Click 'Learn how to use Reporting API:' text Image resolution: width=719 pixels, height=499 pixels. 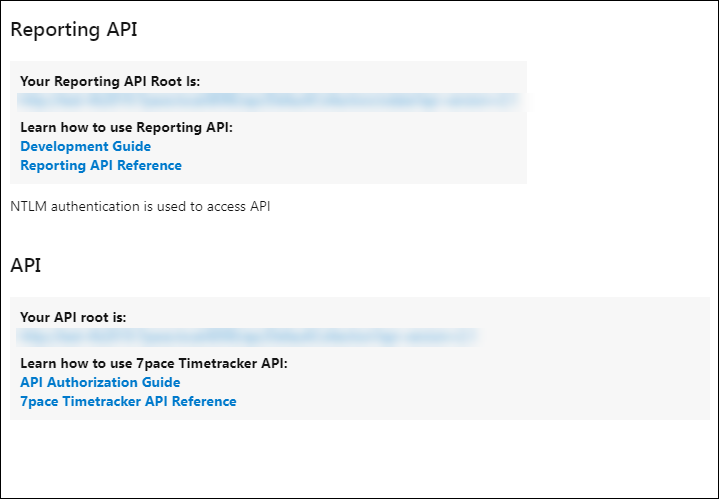pyautogui.click(x=127, y=128)
